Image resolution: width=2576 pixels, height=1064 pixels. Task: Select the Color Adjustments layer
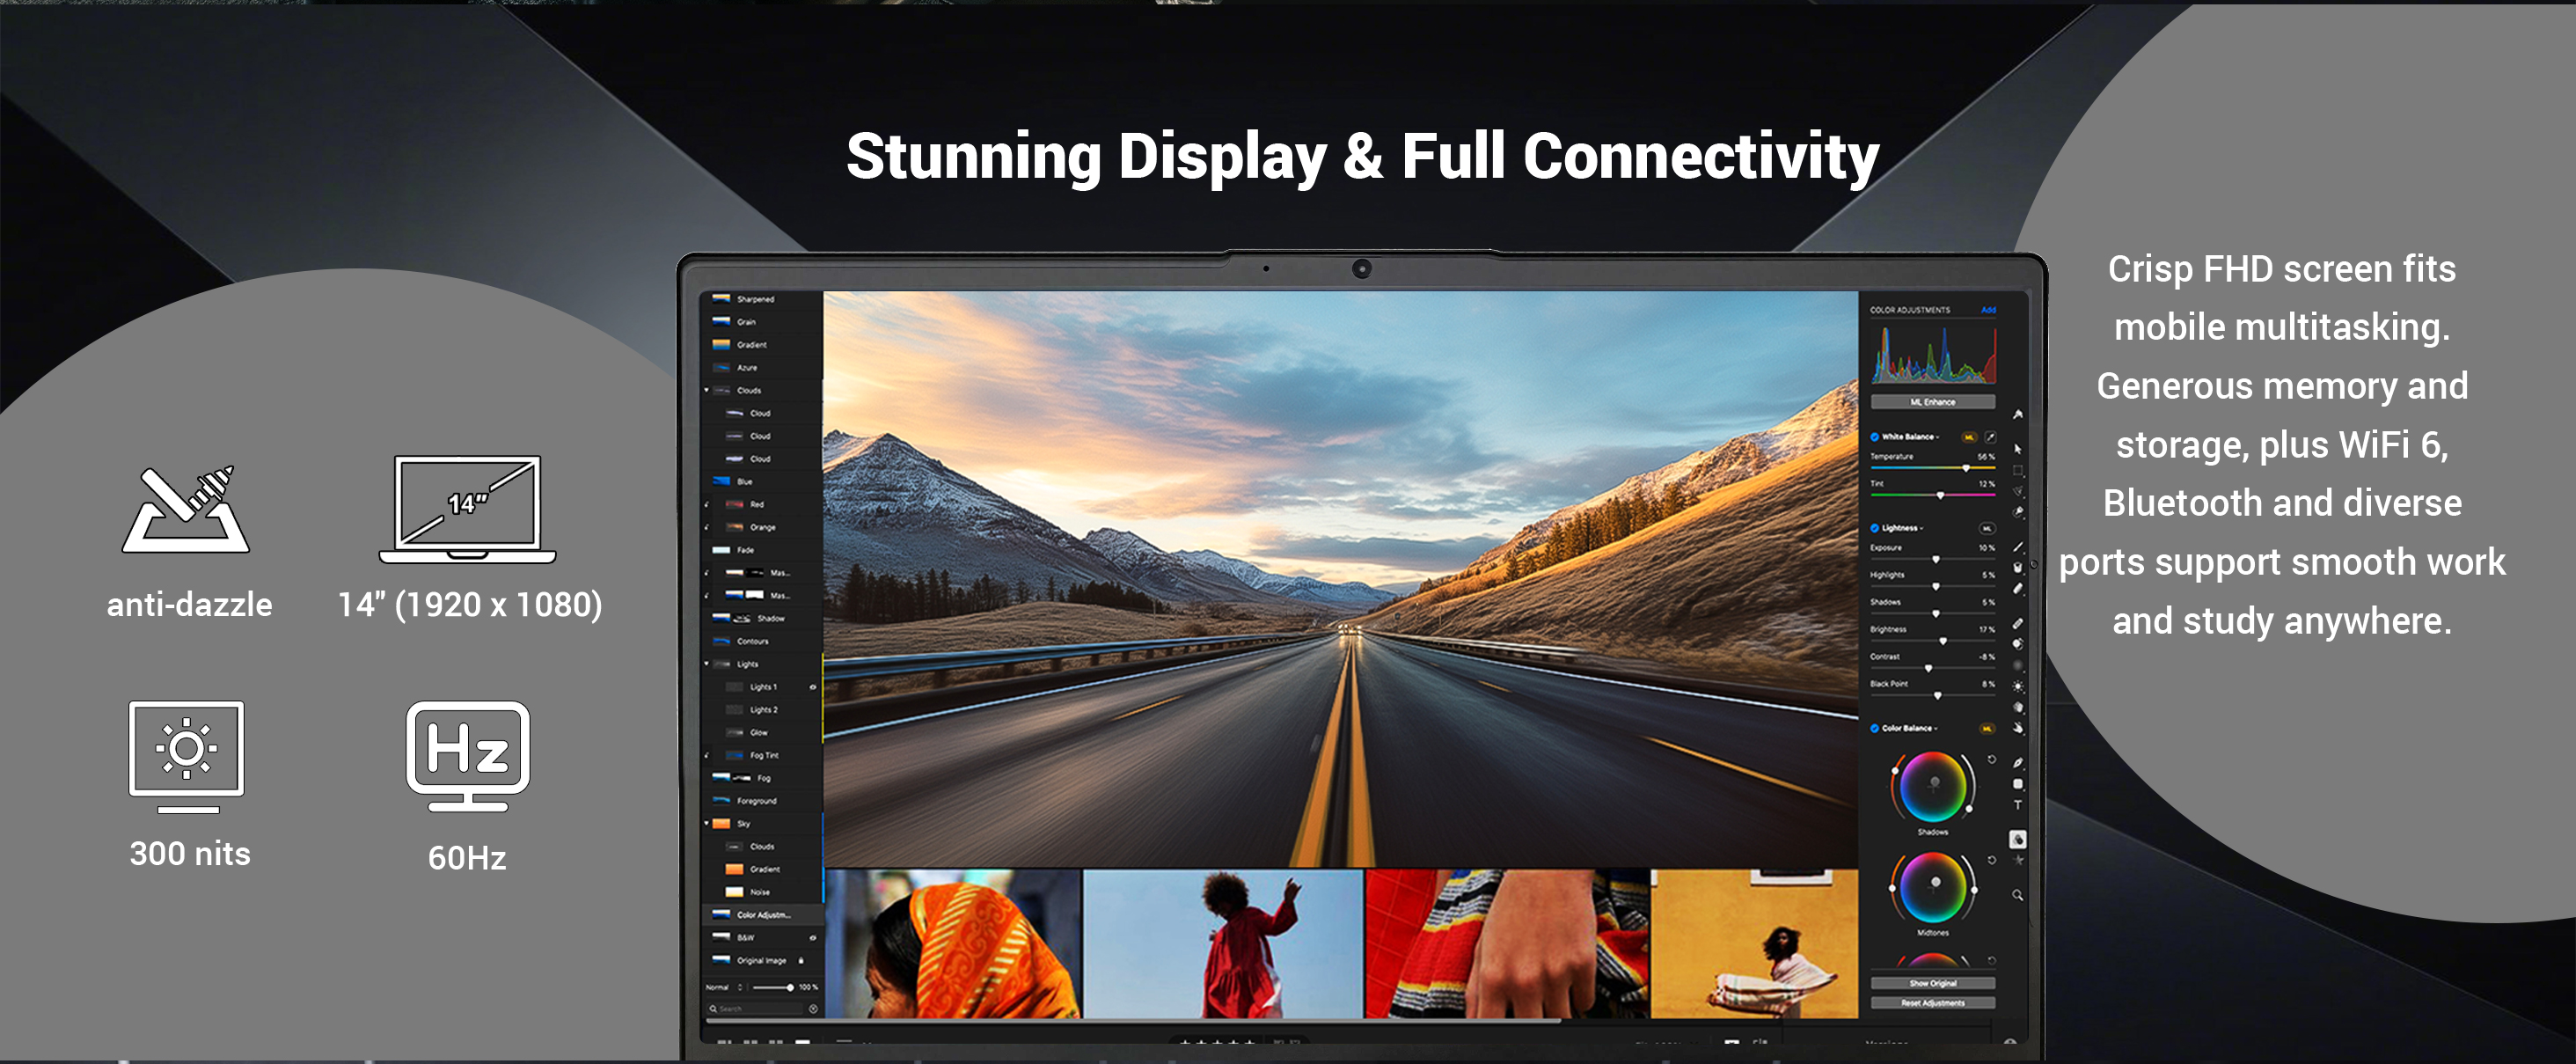click(x=762, y=915)
